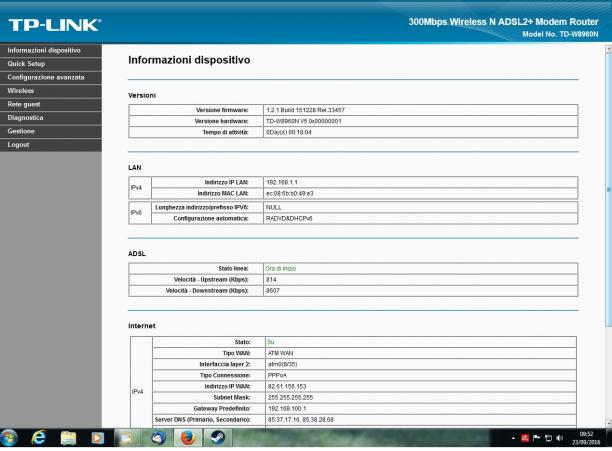
Task: Open the Action Center flag icon
Action: (x=537, y=438)
